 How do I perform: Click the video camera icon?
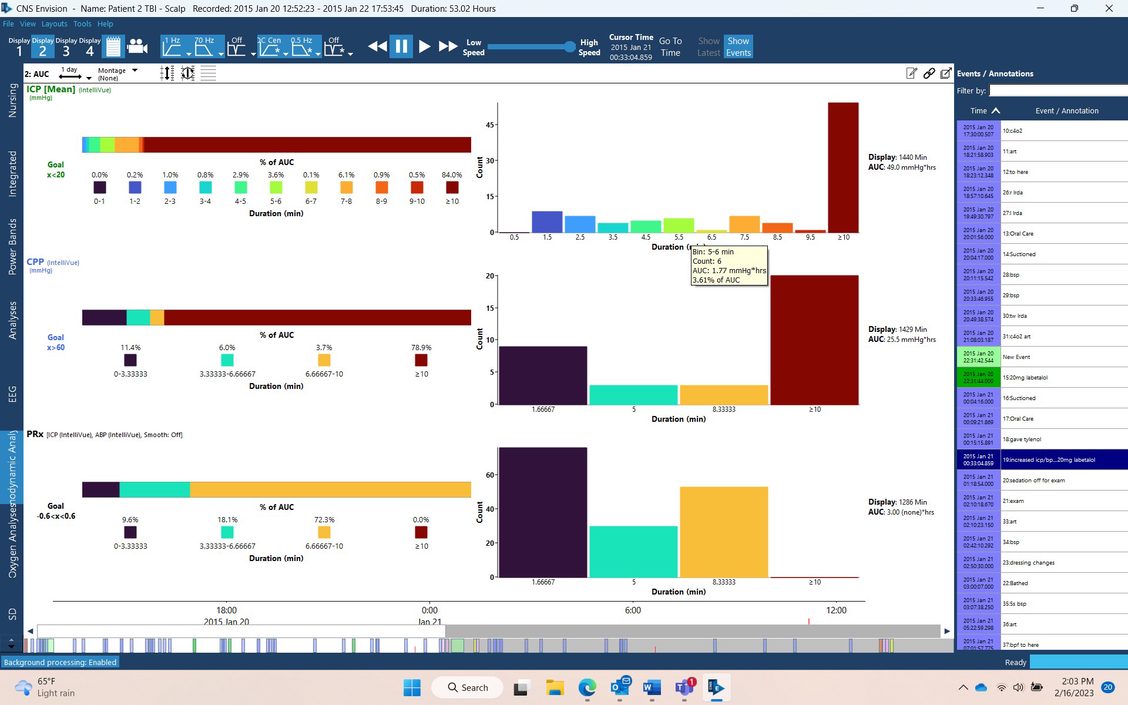(x=137, y=46)
